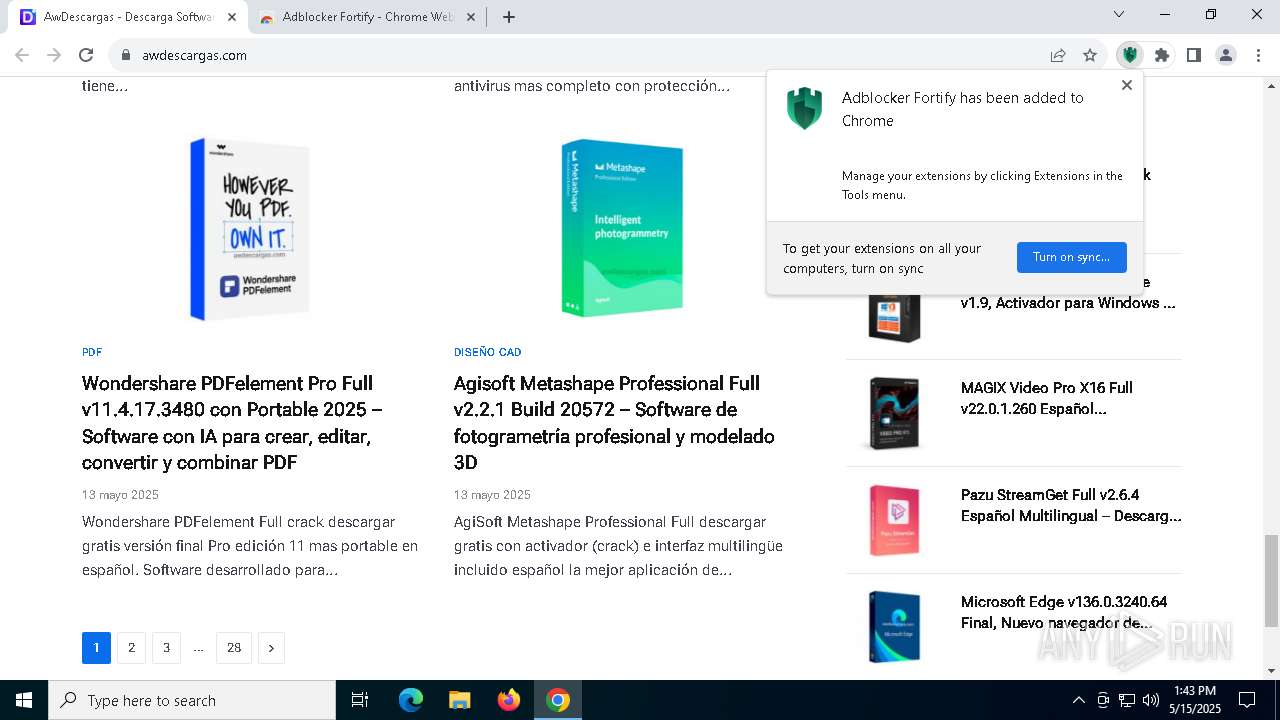
Task: Click Microsoft Edge sidebar thumbnail
Action: pos(894,627)
